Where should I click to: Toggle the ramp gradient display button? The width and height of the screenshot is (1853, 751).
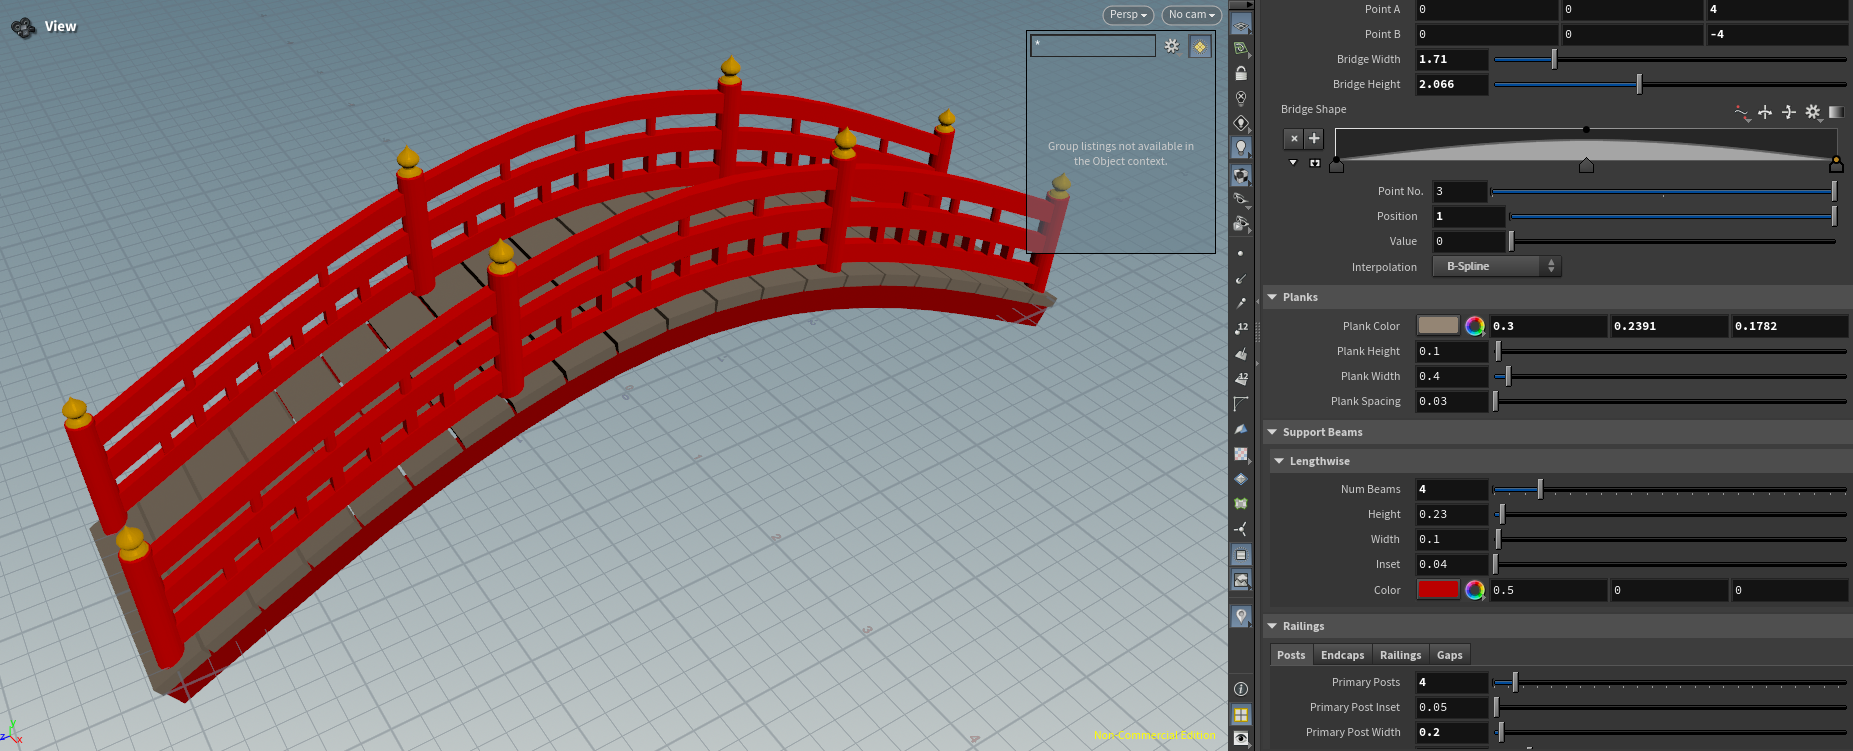click(x=1836, y=112)
